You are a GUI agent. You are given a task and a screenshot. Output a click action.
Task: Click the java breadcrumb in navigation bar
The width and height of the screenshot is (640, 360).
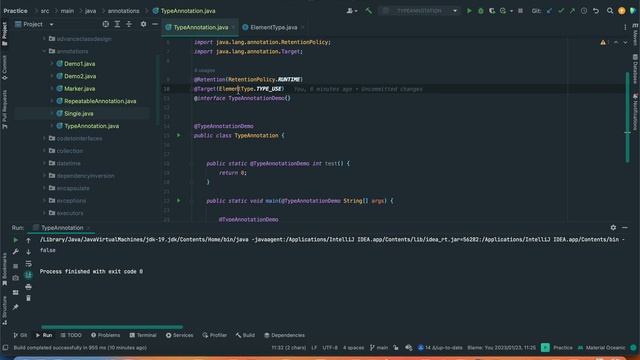90,11
